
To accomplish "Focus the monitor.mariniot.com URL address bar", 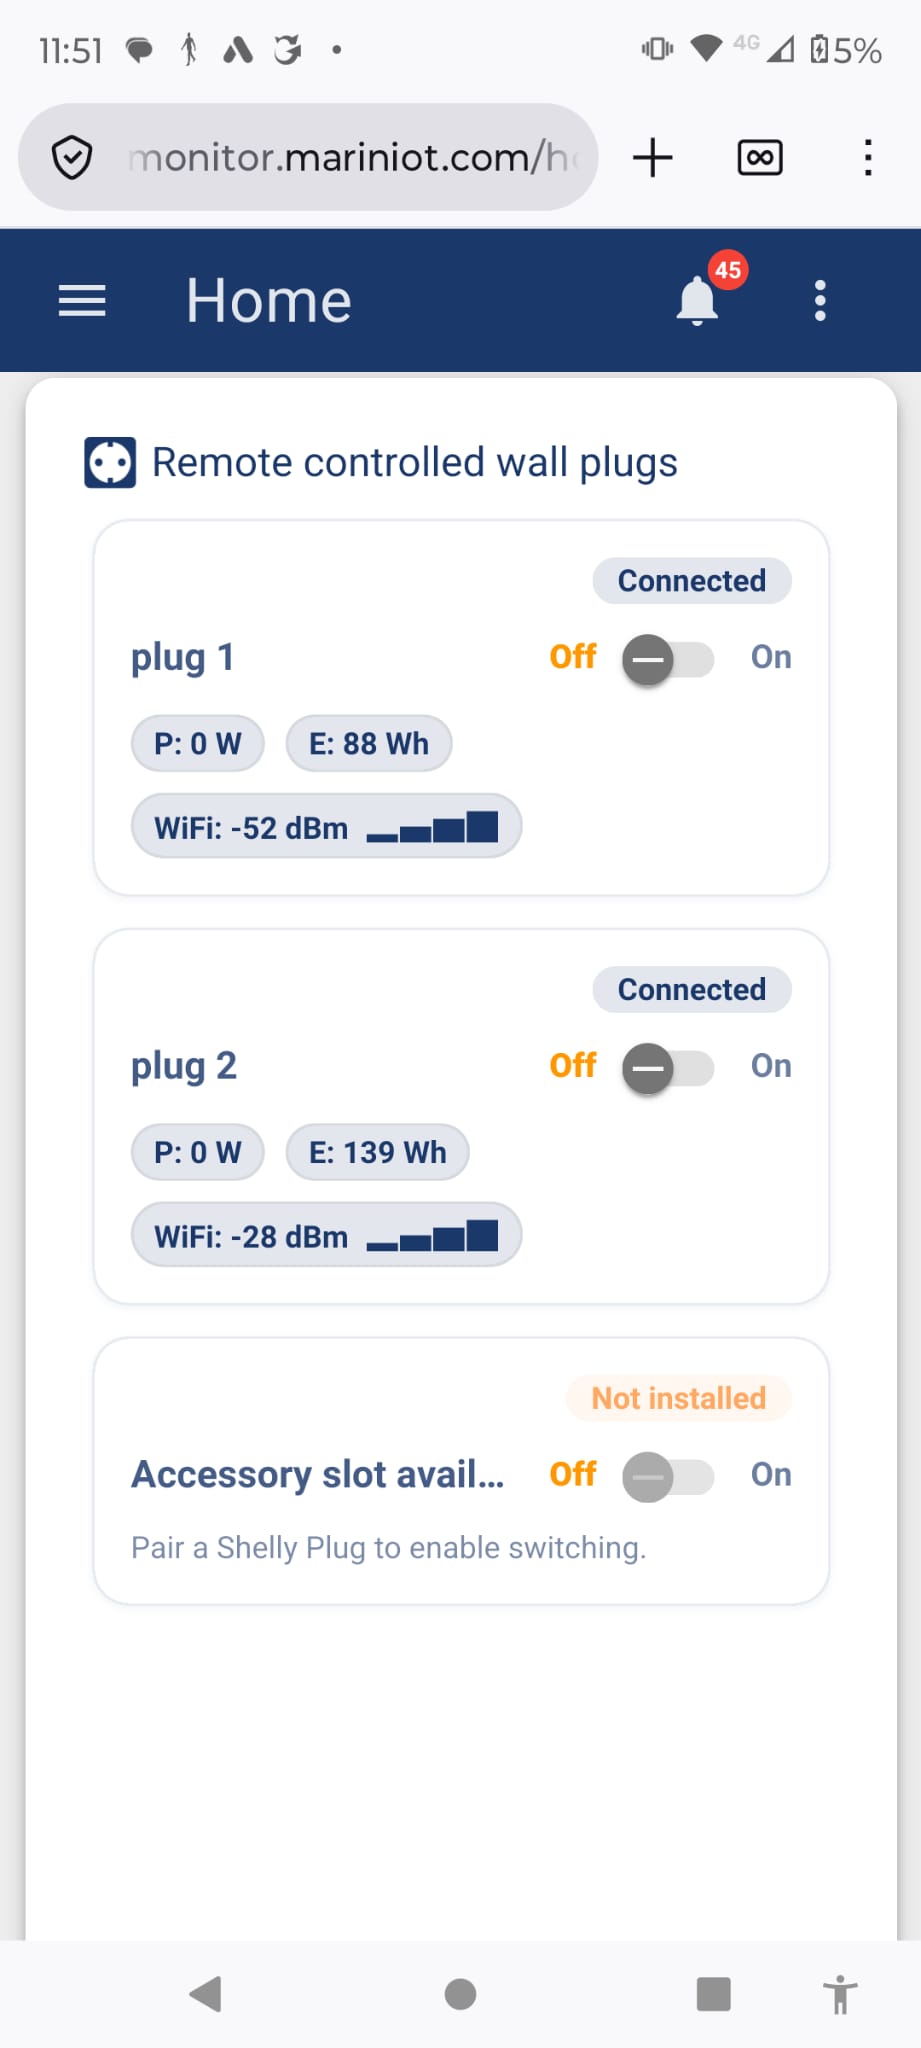I will point(350,158).
